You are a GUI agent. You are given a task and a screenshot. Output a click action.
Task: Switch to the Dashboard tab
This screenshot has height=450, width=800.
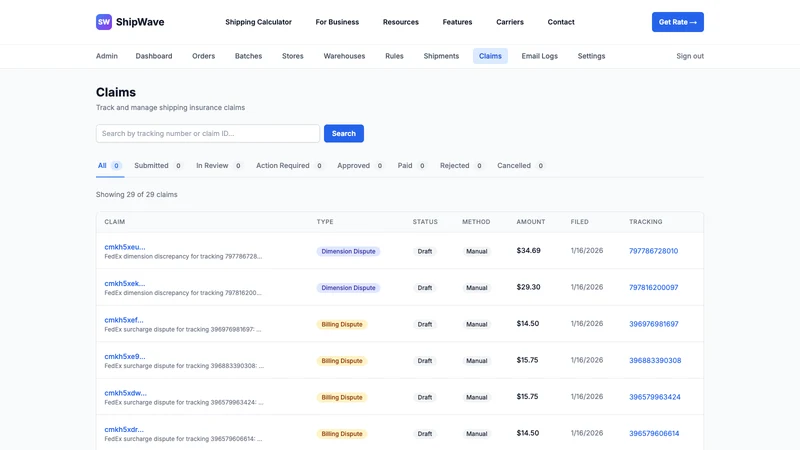click(x=154, y=56)
